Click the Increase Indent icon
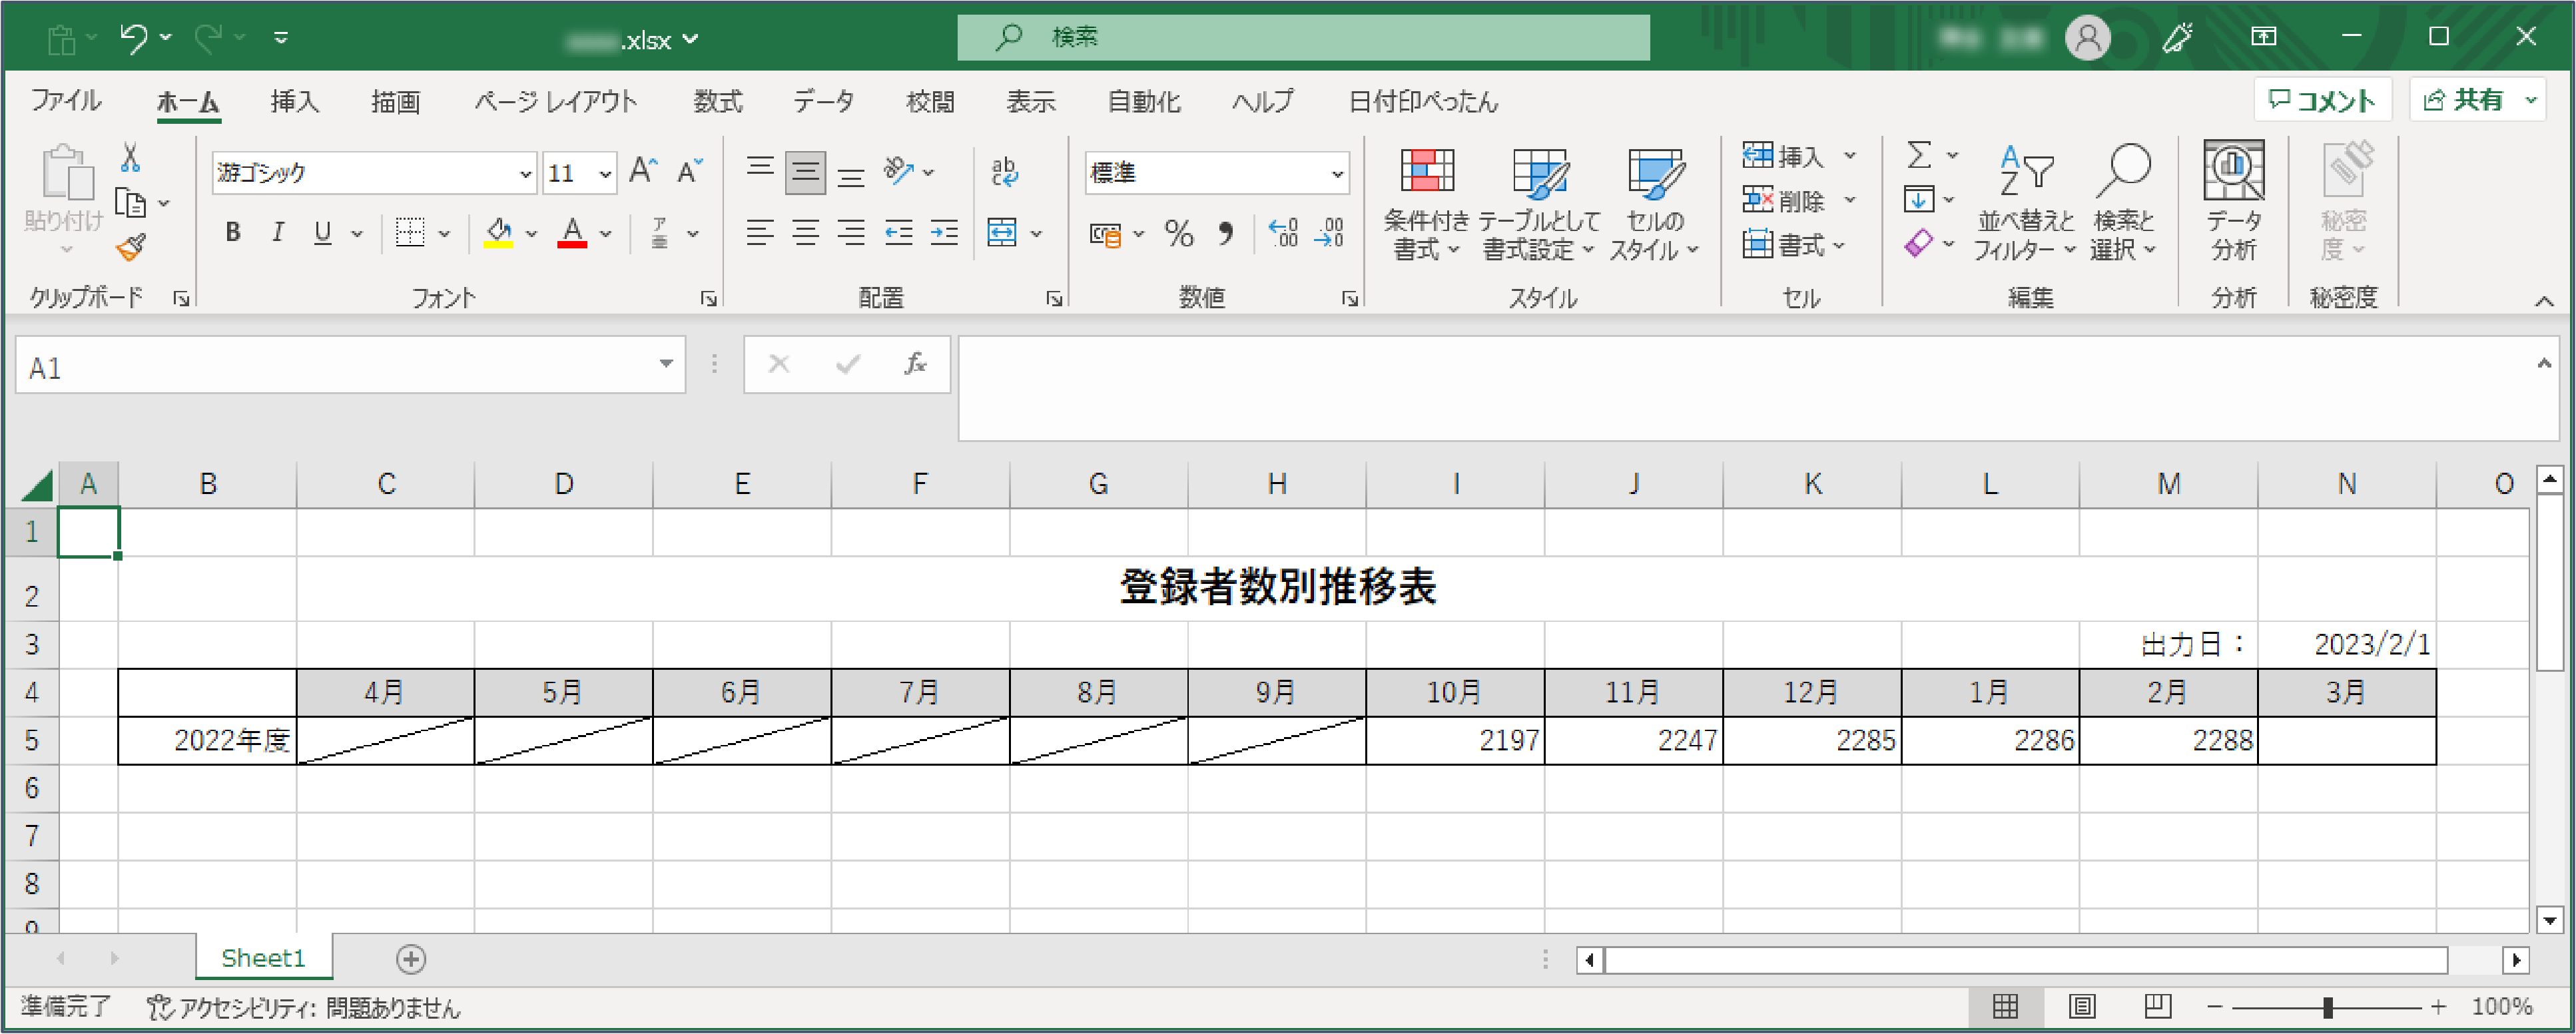Screen dimensions: 2576x1034 click(944, 233)
